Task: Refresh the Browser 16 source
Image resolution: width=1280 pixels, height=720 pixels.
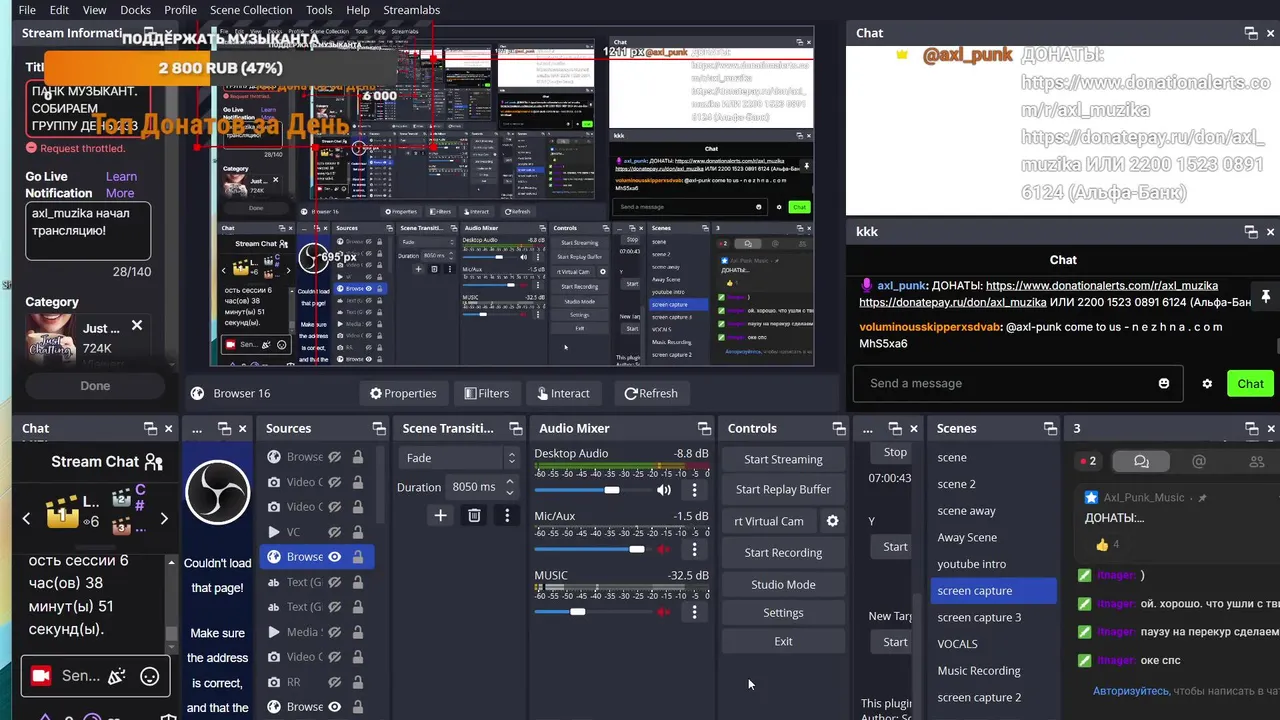Action: [x=651, y=393]
